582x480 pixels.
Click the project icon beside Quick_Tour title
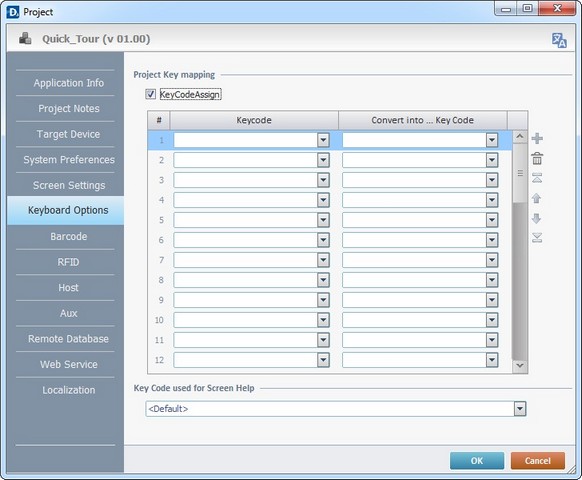(25, 38)
